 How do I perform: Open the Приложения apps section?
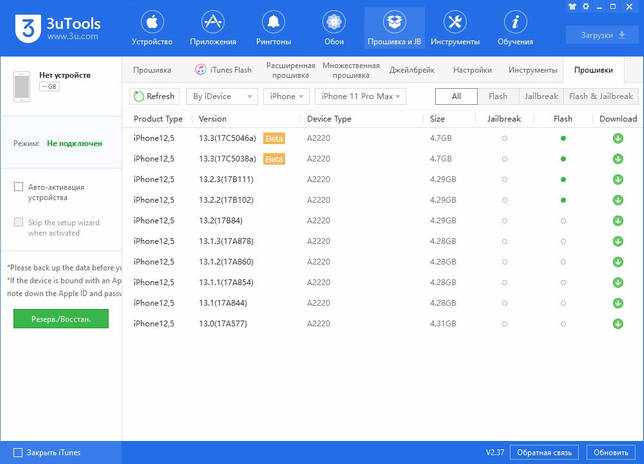213,28
